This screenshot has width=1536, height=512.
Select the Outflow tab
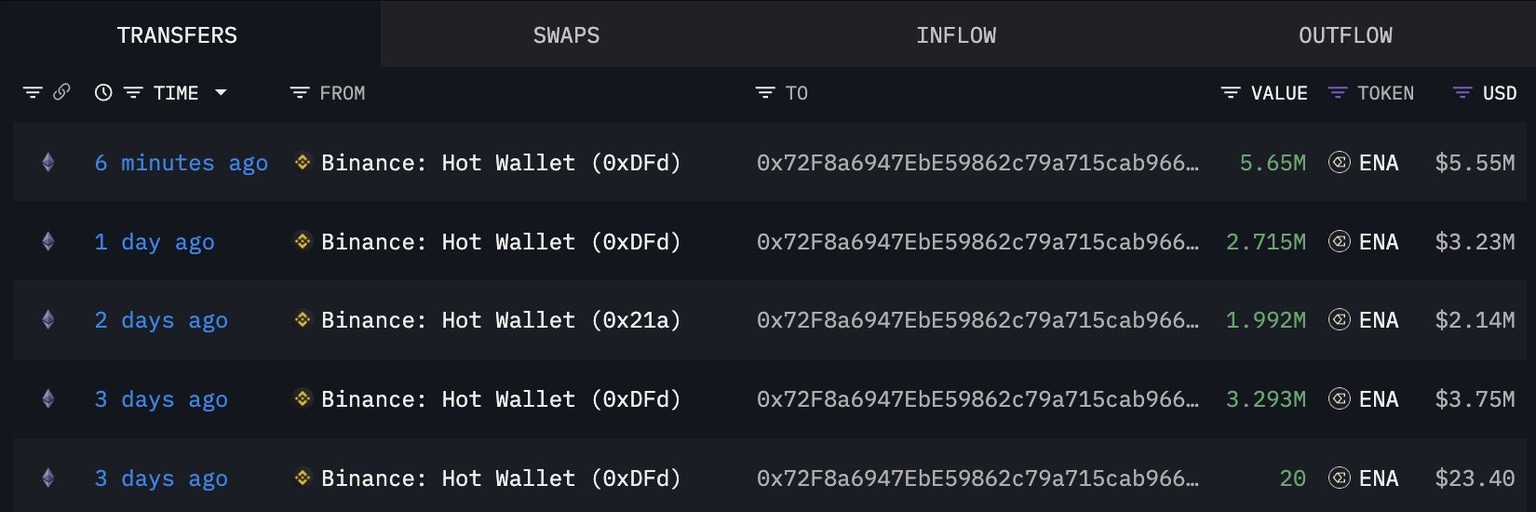(1345, 35)
